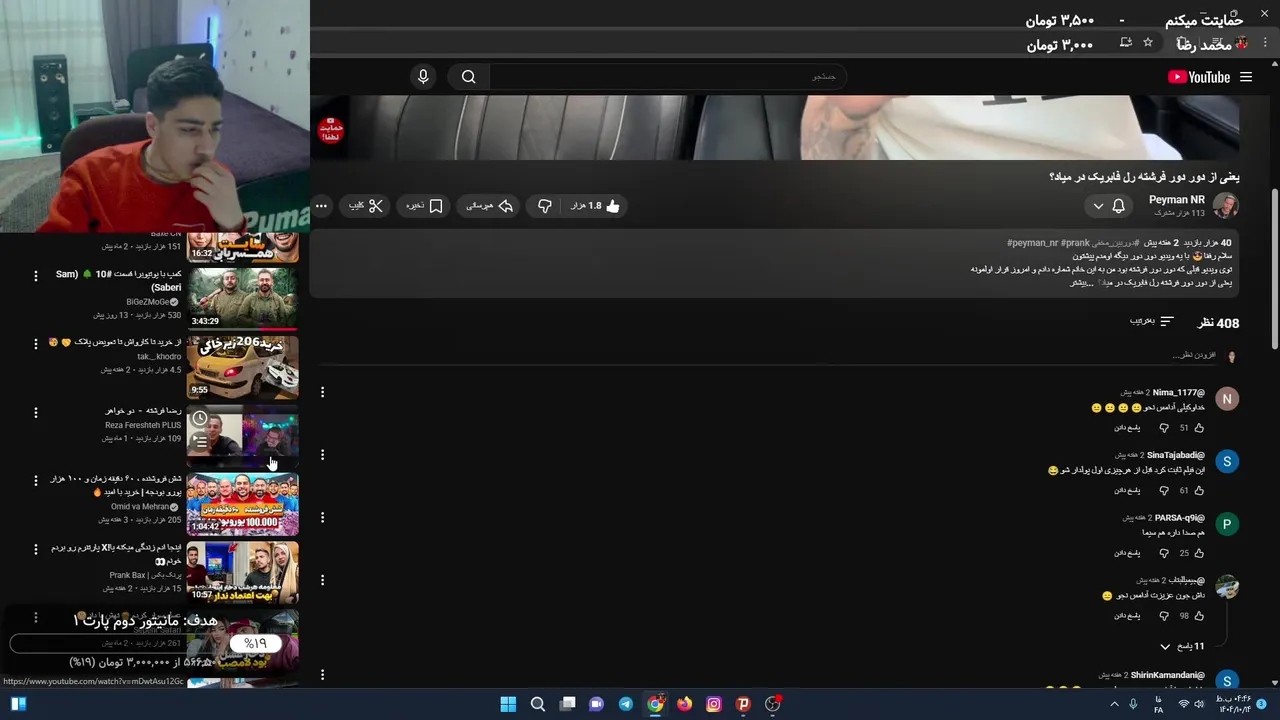Open Task View from the taskbar
Image resolution: width=1280 pixels, height=720 pixels.
[567, 704]
